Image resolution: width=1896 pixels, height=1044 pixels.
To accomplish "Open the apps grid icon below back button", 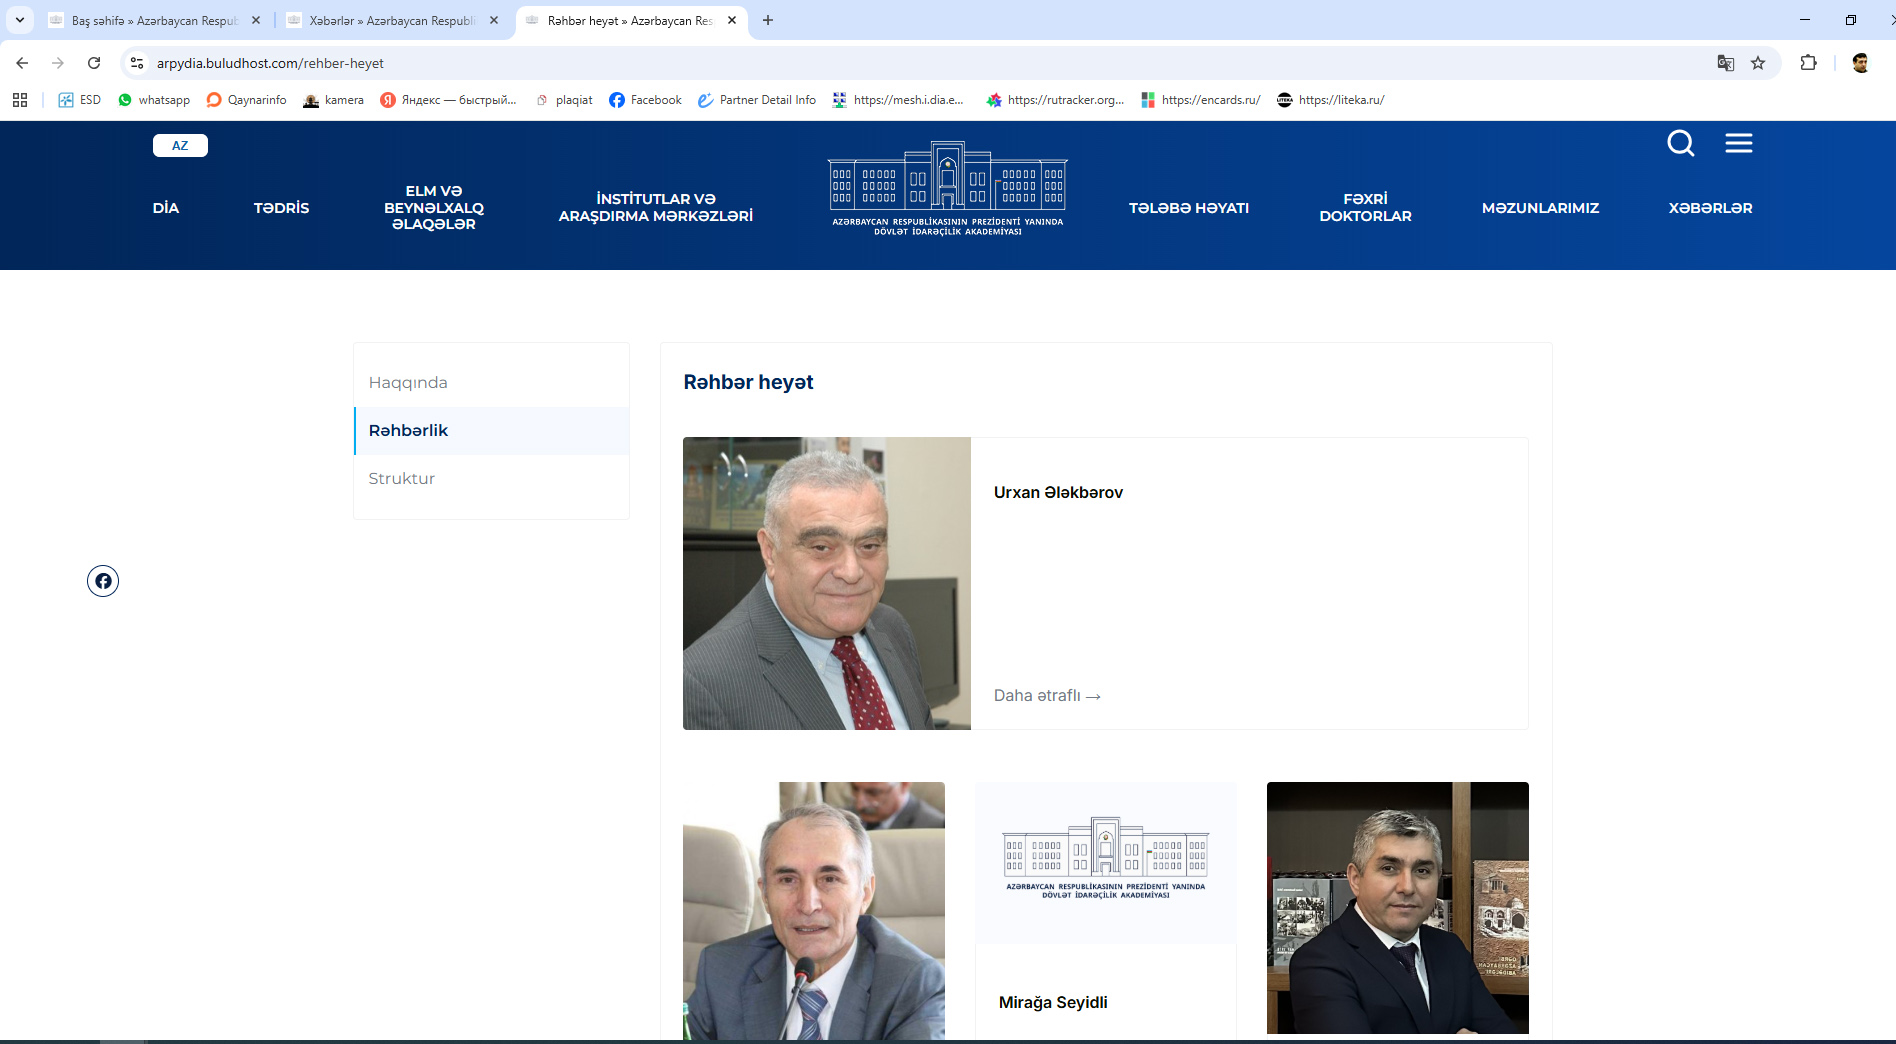I will click(20, 100).
